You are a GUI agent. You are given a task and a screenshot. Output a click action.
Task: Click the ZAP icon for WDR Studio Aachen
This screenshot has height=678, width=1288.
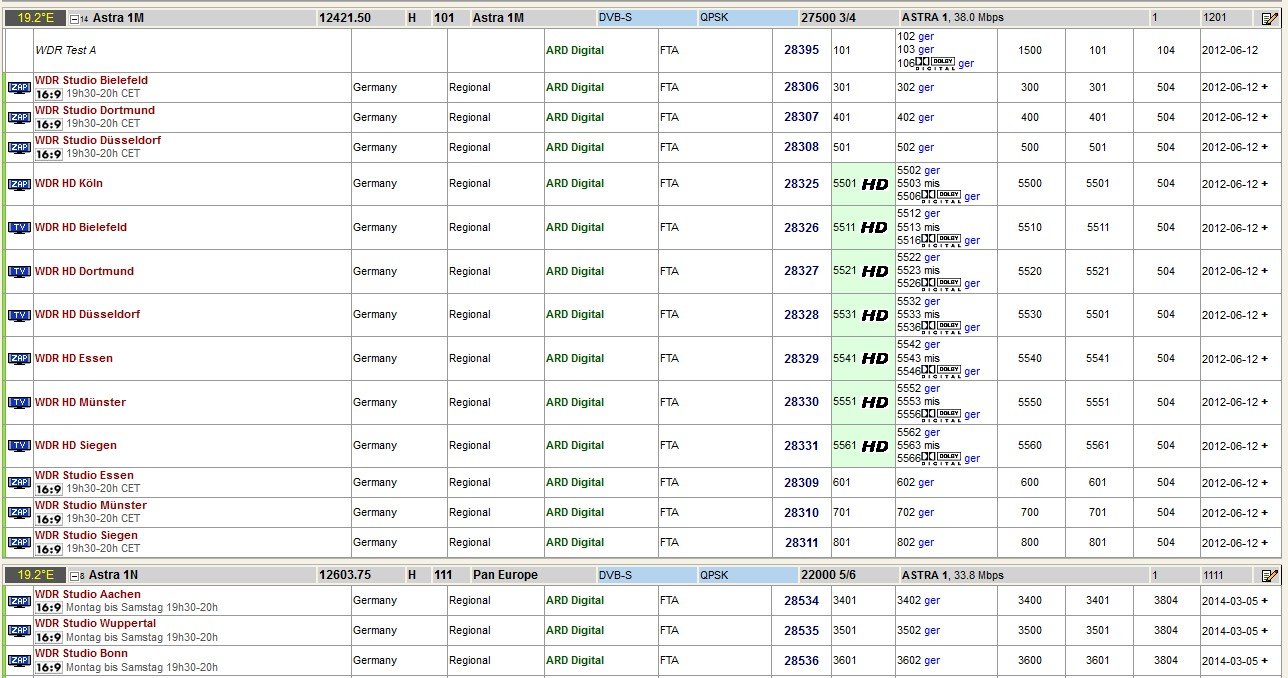coord(19,601)
